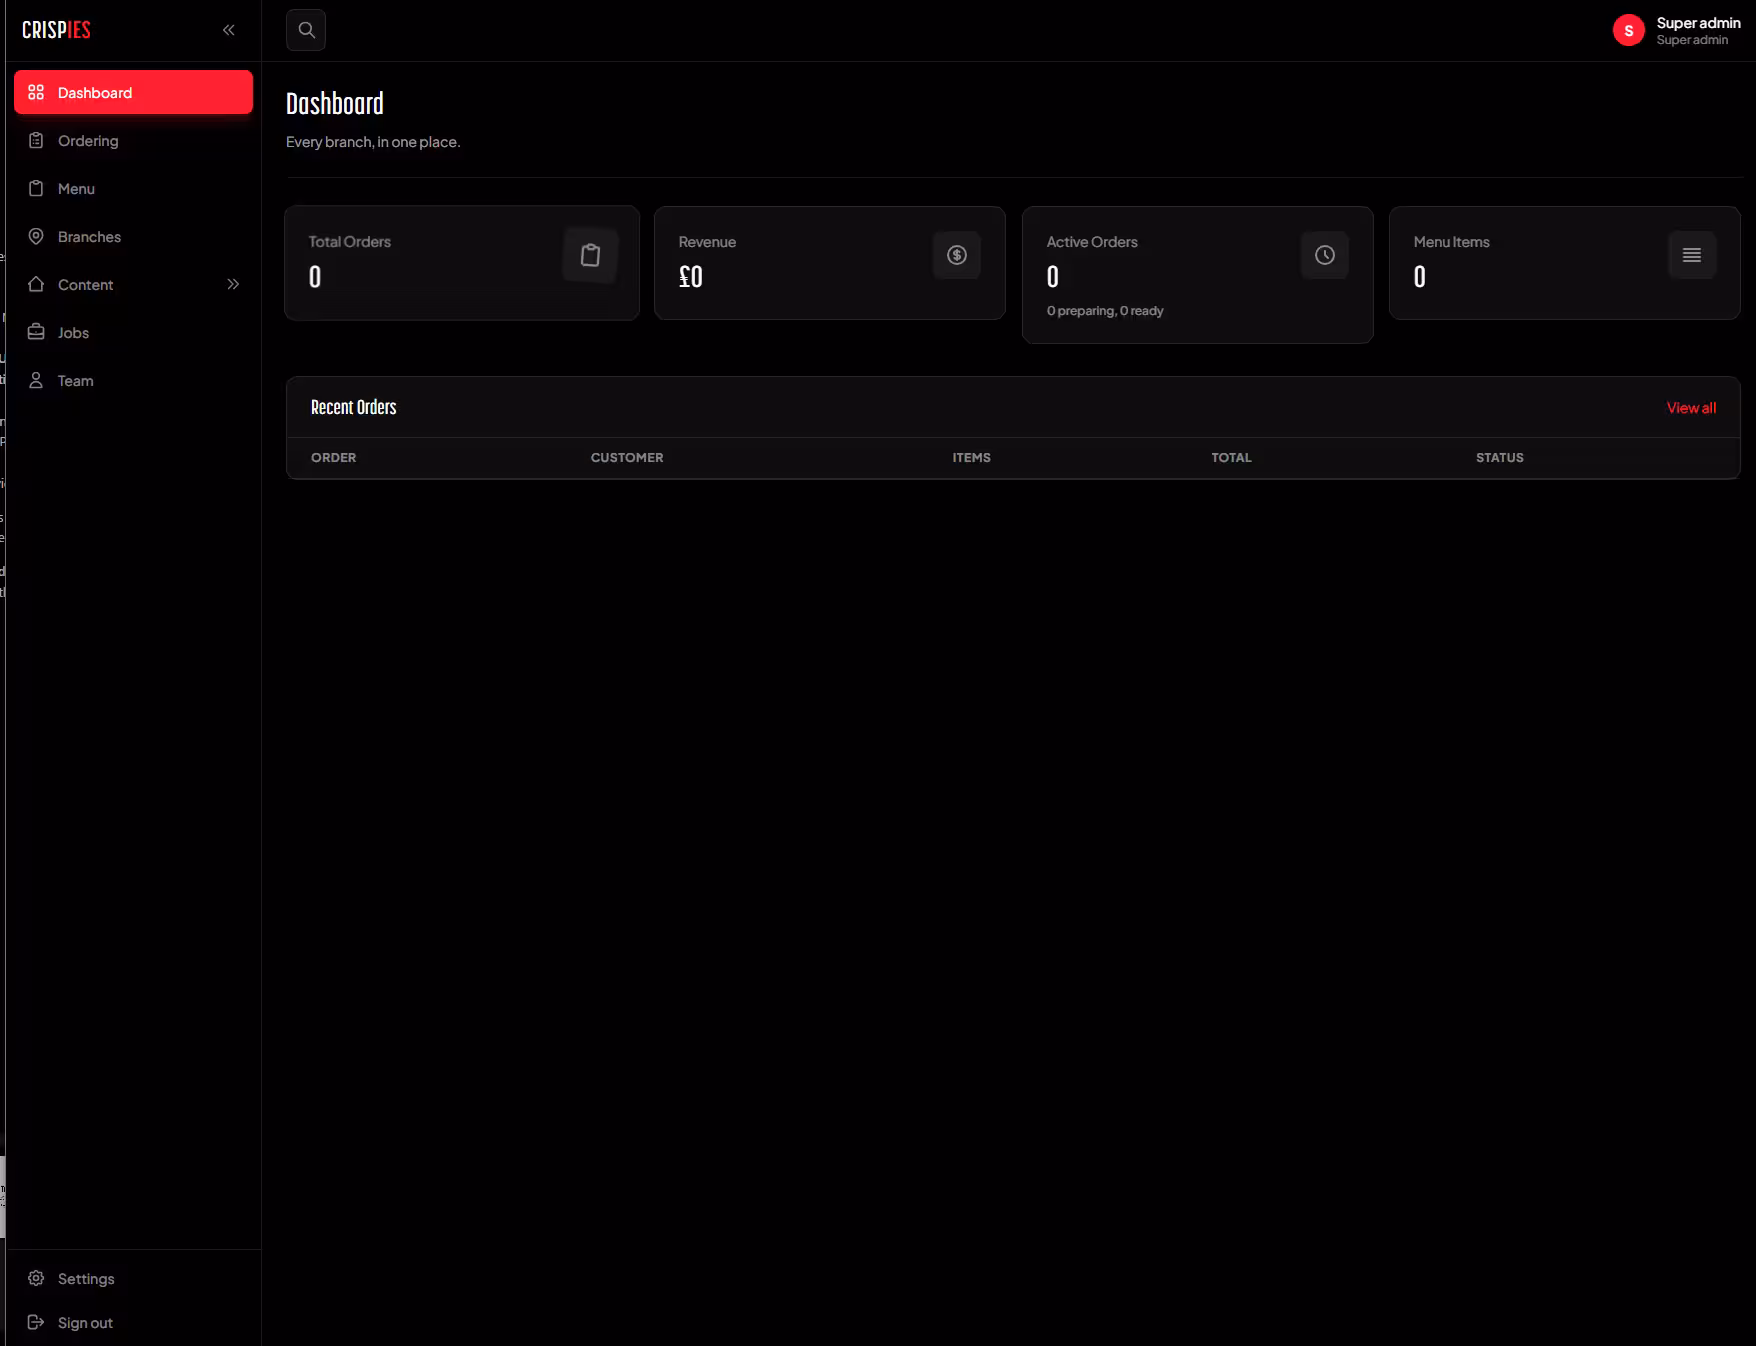The width and height of the screenshot is (1756, 1346).
Task: Click the Total Orders clipboard icon
Action: tap(590, 255)
